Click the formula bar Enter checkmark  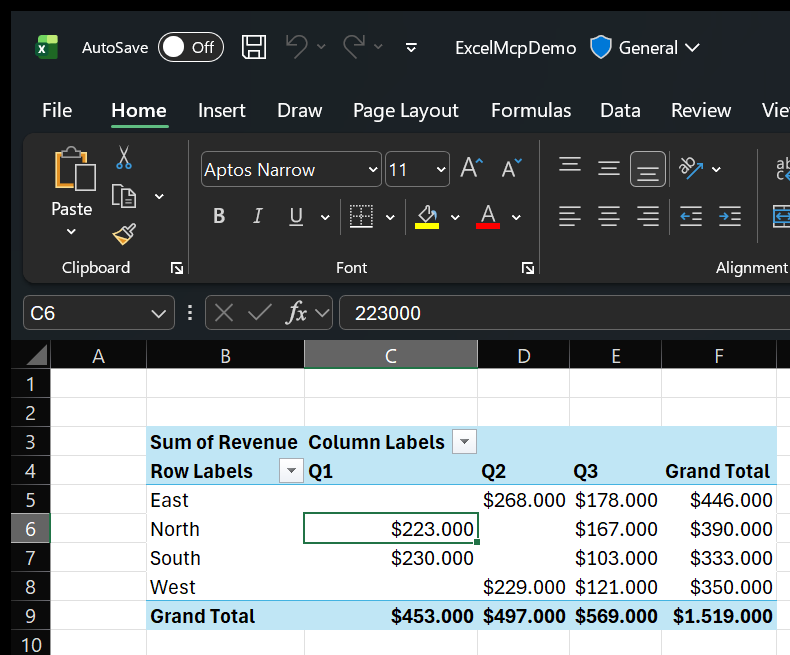tap(260, 313)
